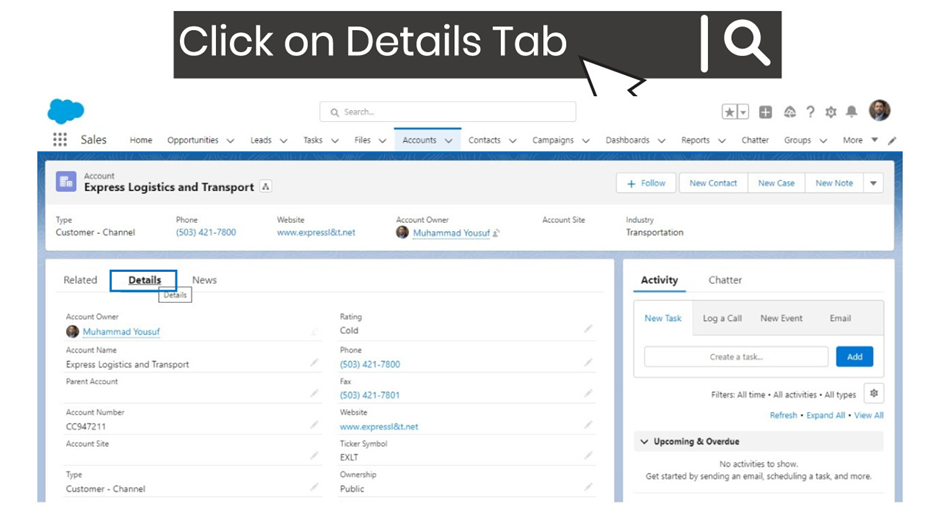
Task: Open more account actions dropdown arrow
Action: click(x=873, y=183)
